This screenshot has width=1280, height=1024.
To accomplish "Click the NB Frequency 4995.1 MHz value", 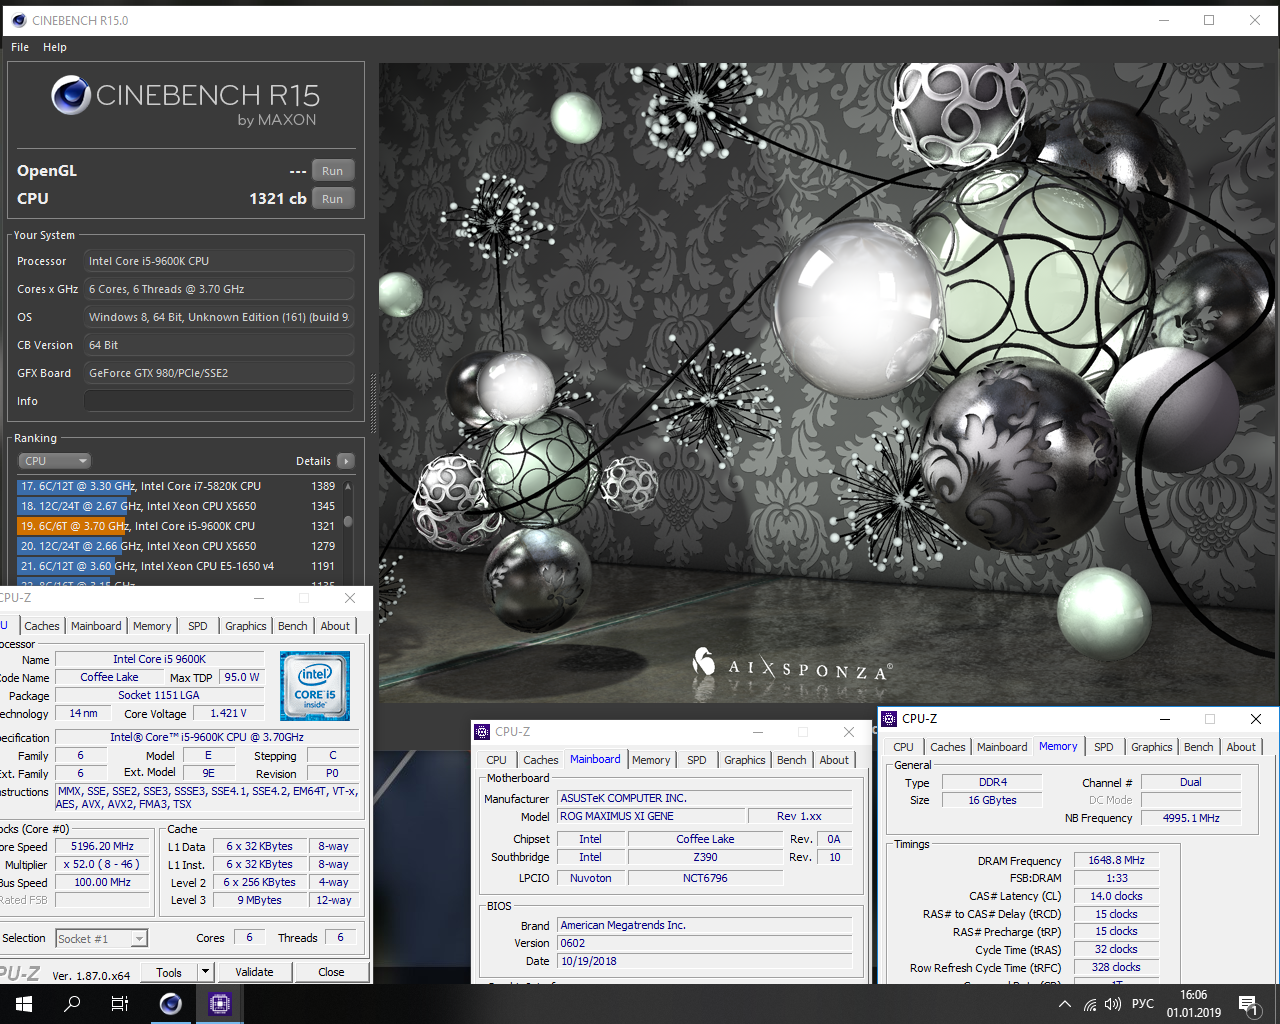I will pos(1191,818).
